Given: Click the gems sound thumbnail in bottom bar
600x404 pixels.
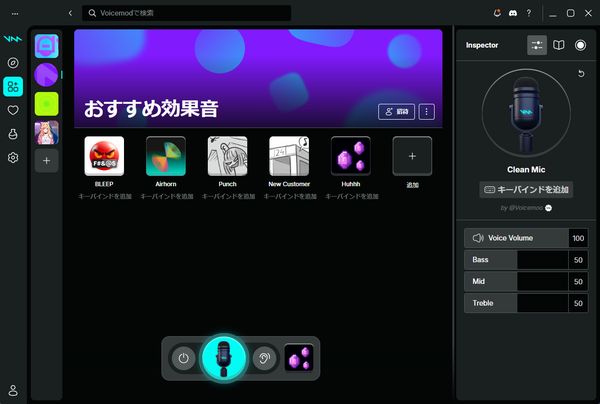Looking at the screenshot, I should (x=299, y=358).
